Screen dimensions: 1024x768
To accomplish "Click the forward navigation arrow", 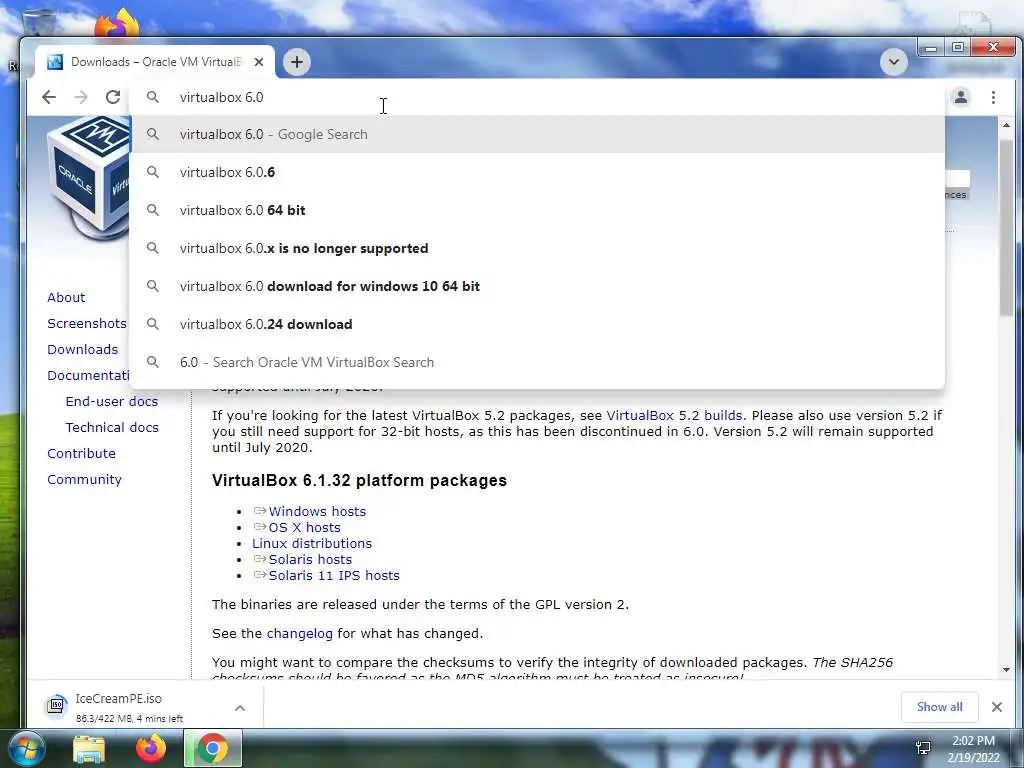I will point(80,97).
